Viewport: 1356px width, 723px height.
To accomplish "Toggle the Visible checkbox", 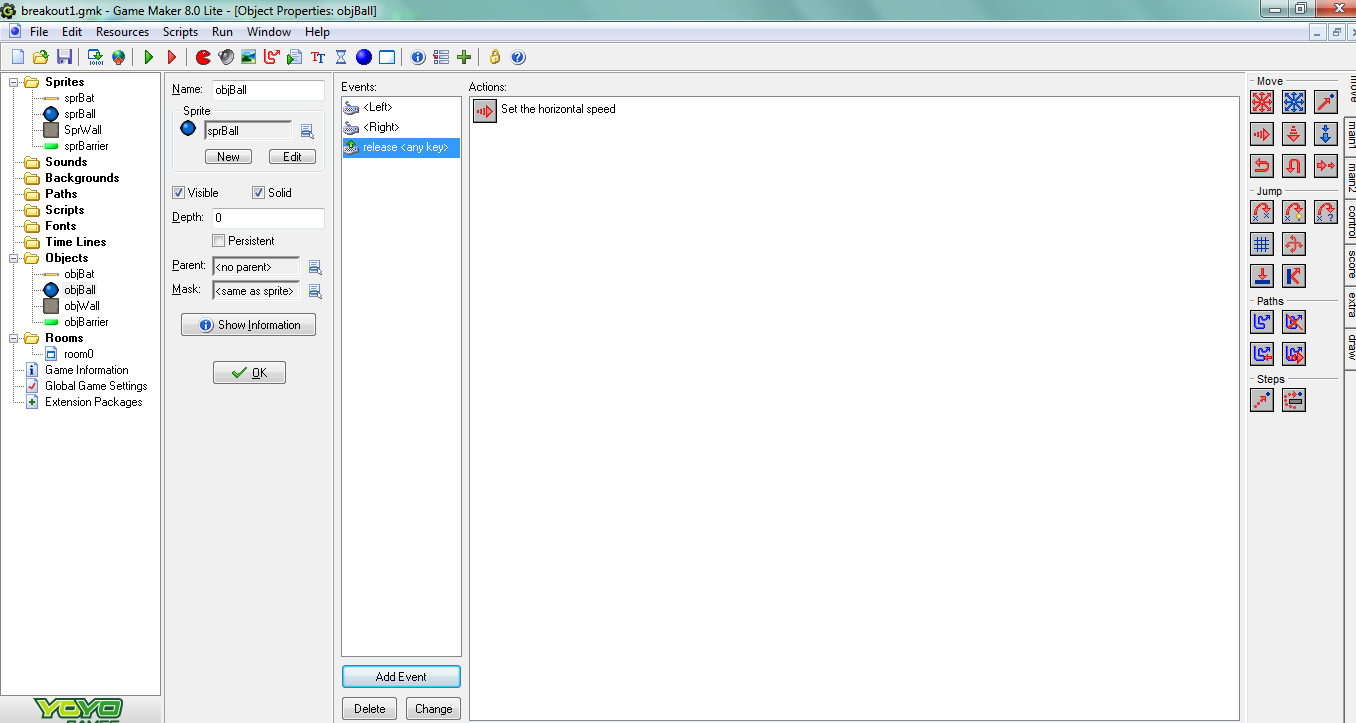I will (179, 193).
